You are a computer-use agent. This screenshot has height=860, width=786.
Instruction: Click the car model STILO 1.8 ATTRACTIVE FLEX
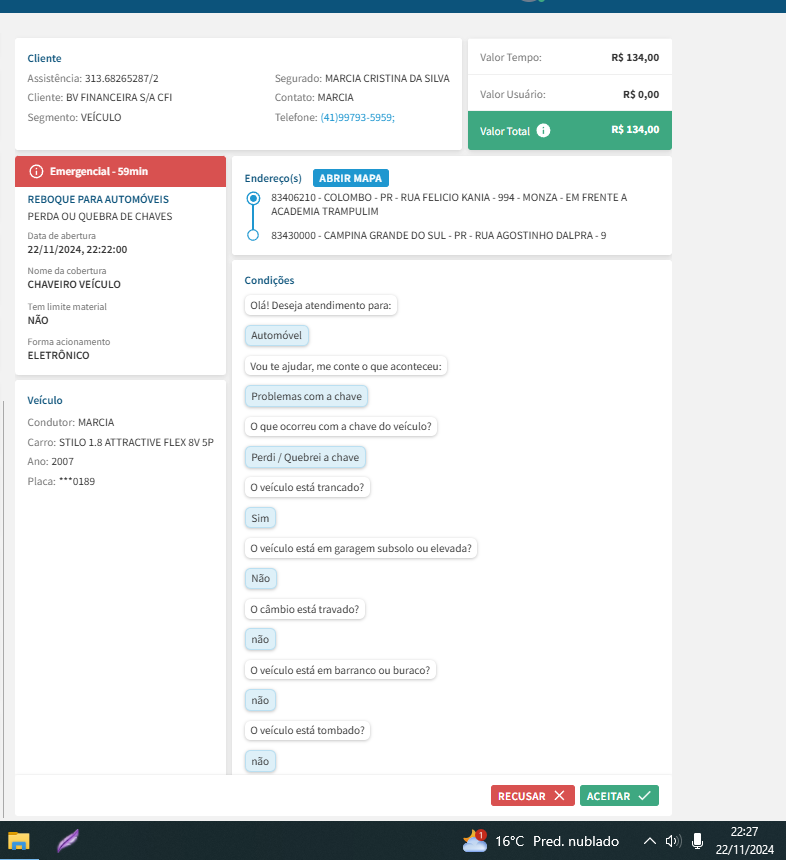click(136, 442)
